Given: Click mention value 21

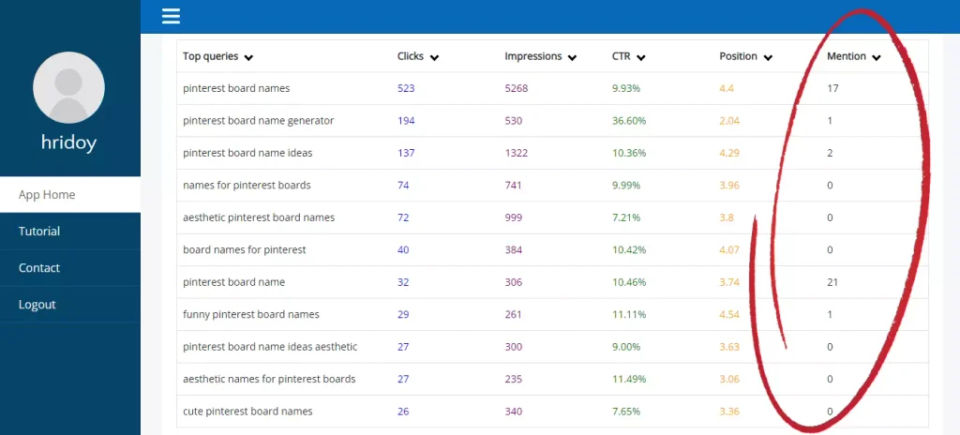Looking at the screenshot, I should 833,282.
